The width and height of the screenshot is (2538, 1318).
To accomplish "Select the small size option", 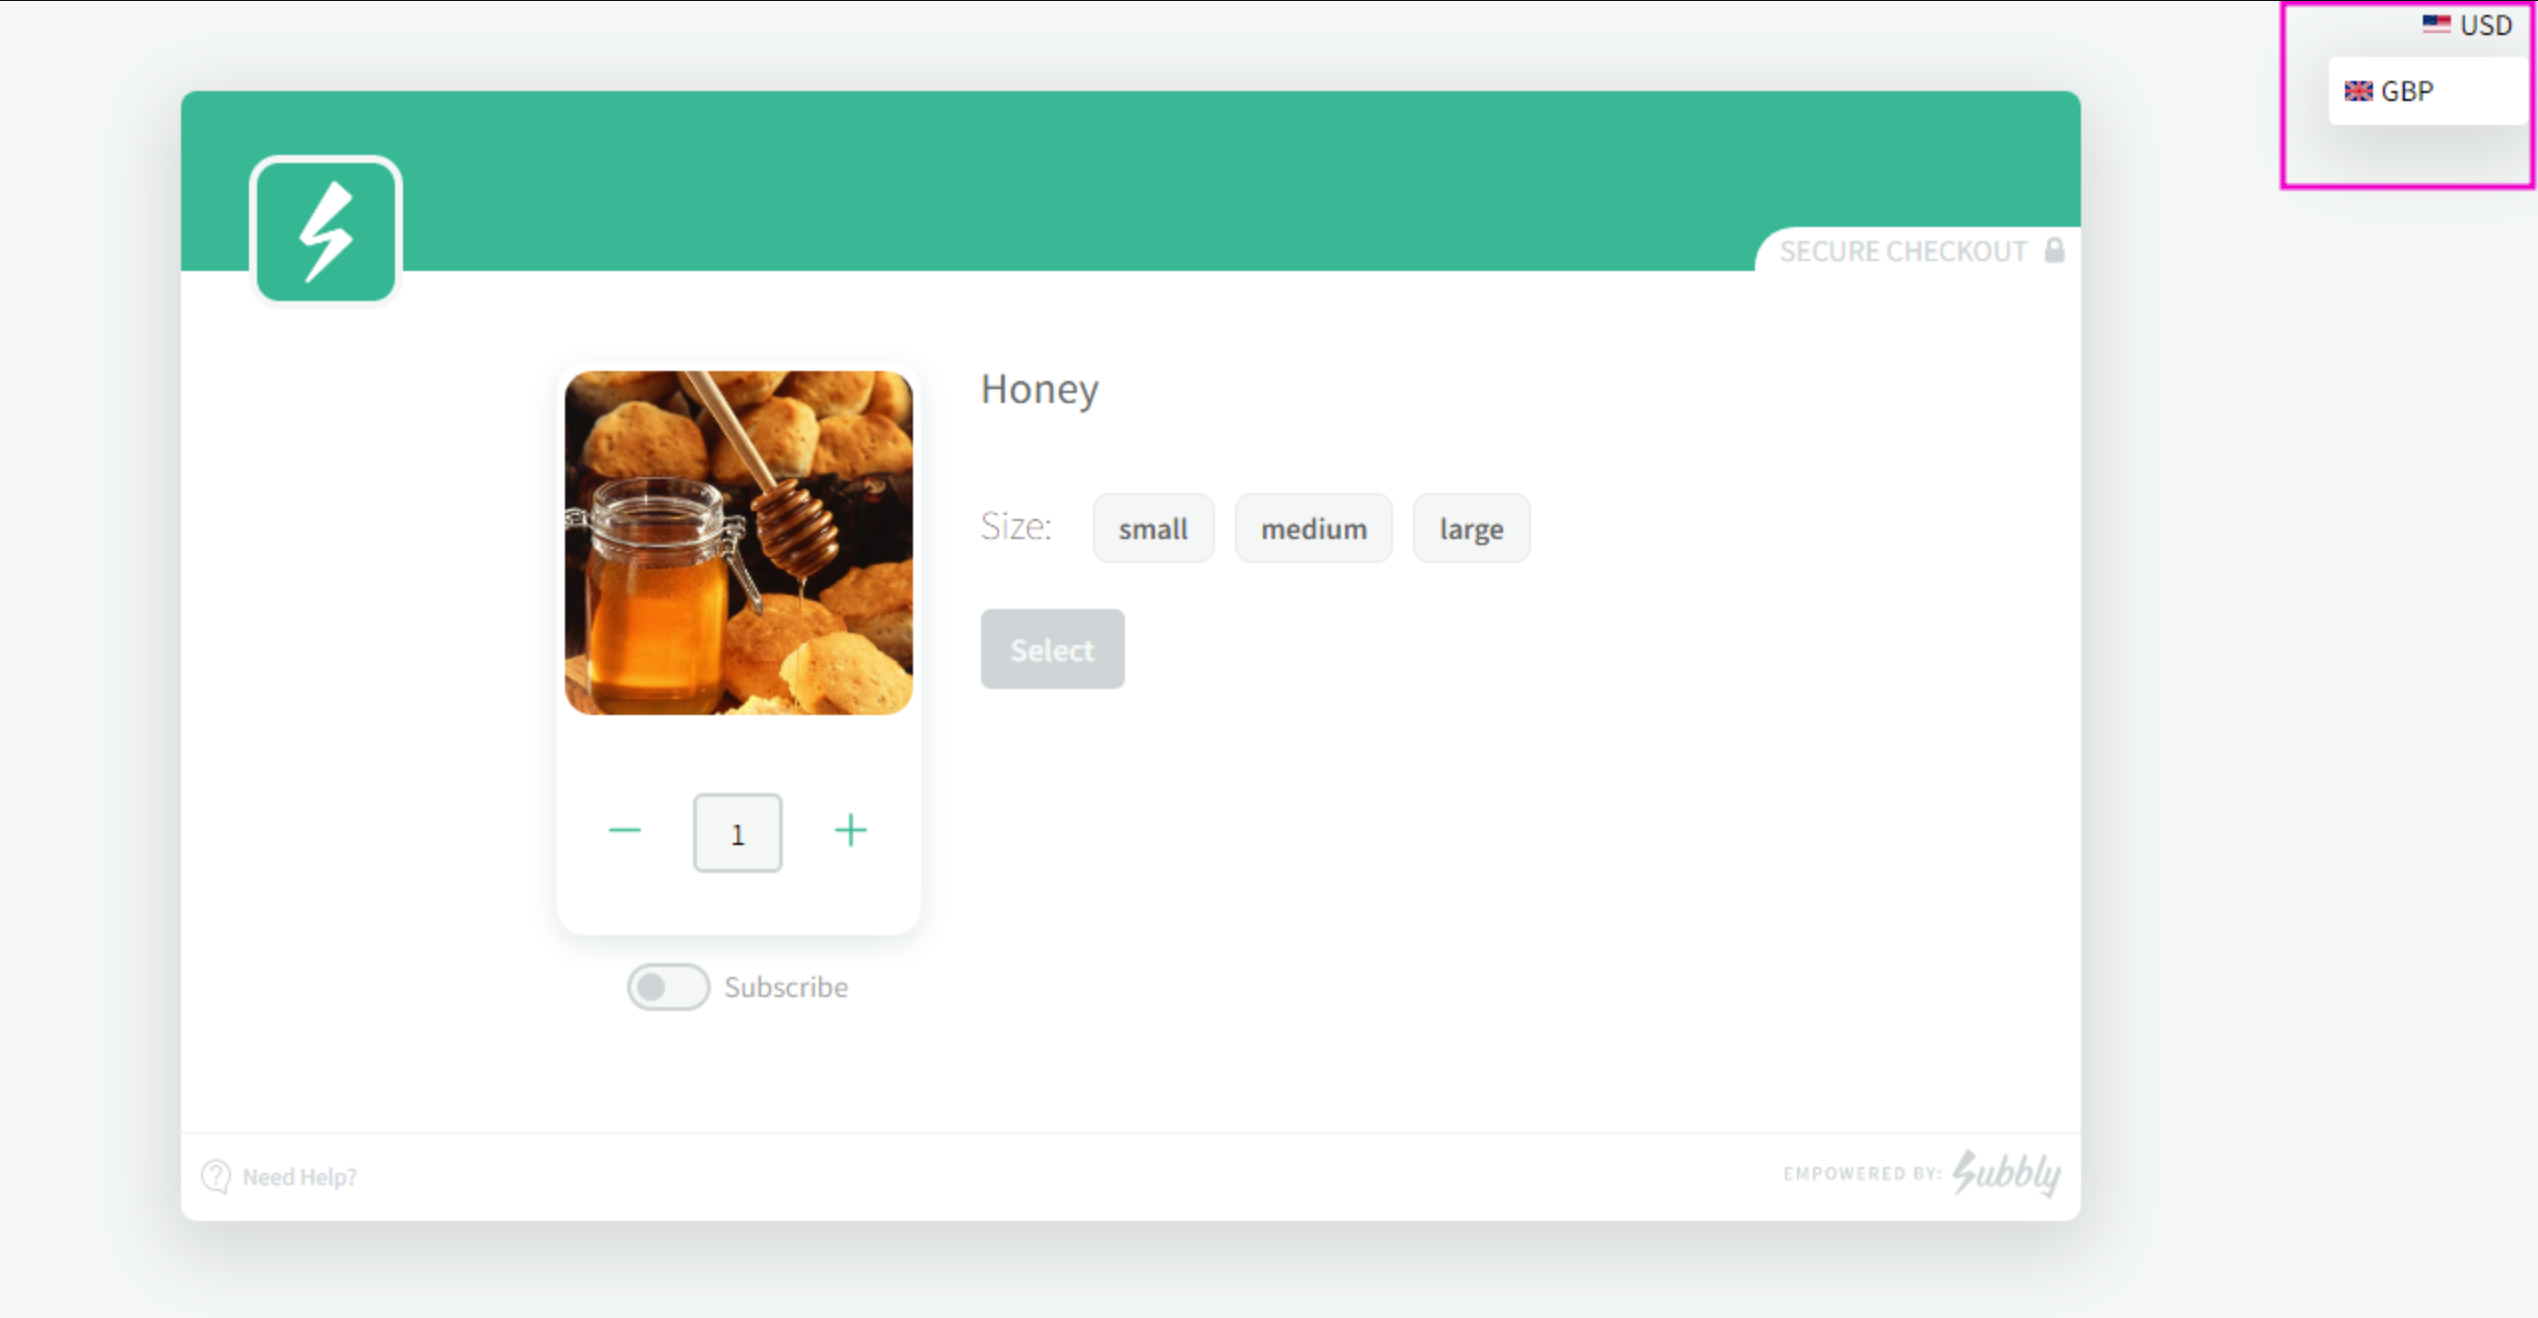I will [1153, 528].
